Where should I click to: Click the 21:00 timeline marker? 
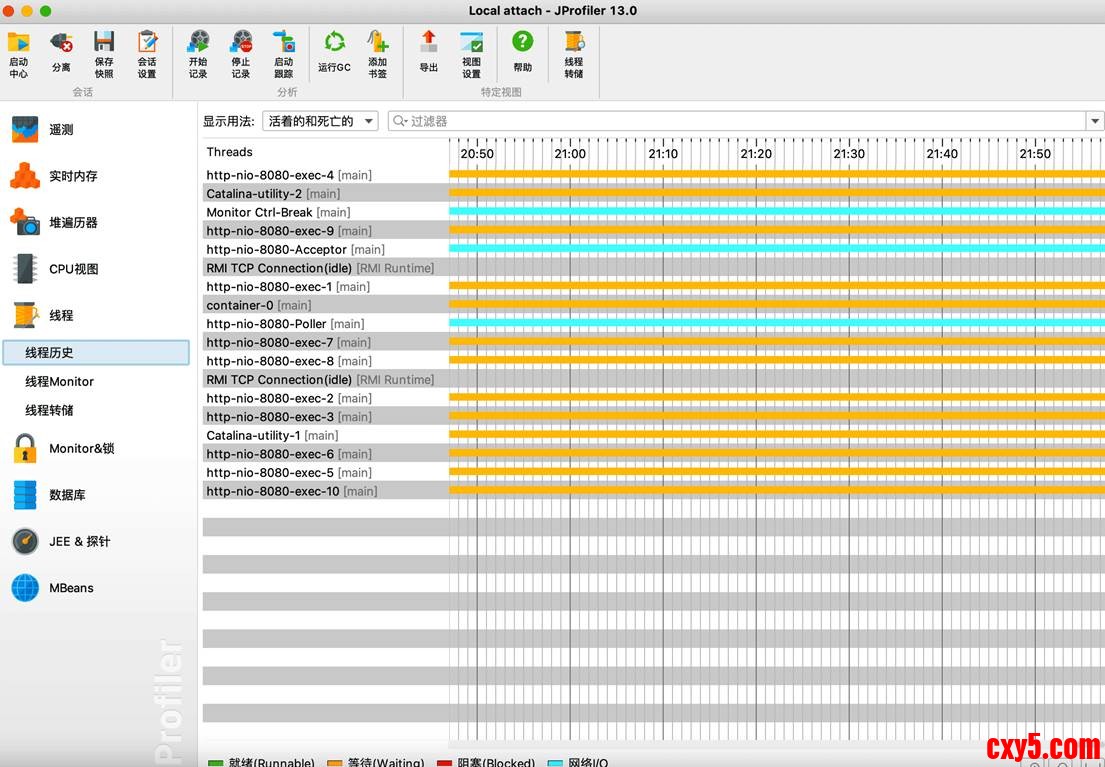pyautogui.click(x=570, y=154)
